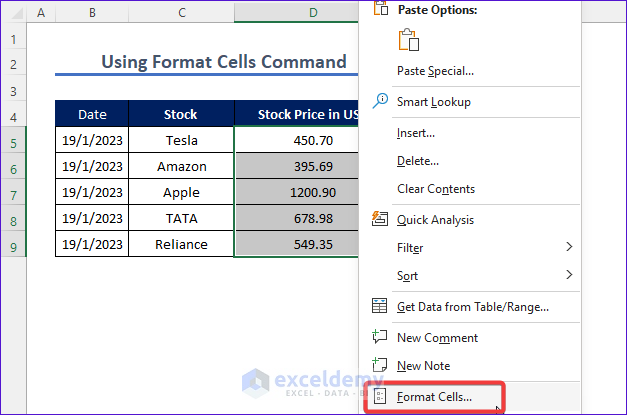627x415 pixels.
Task: Click the Paste clipboard icon under Paste Options
Action: click(x=408, y=40)
